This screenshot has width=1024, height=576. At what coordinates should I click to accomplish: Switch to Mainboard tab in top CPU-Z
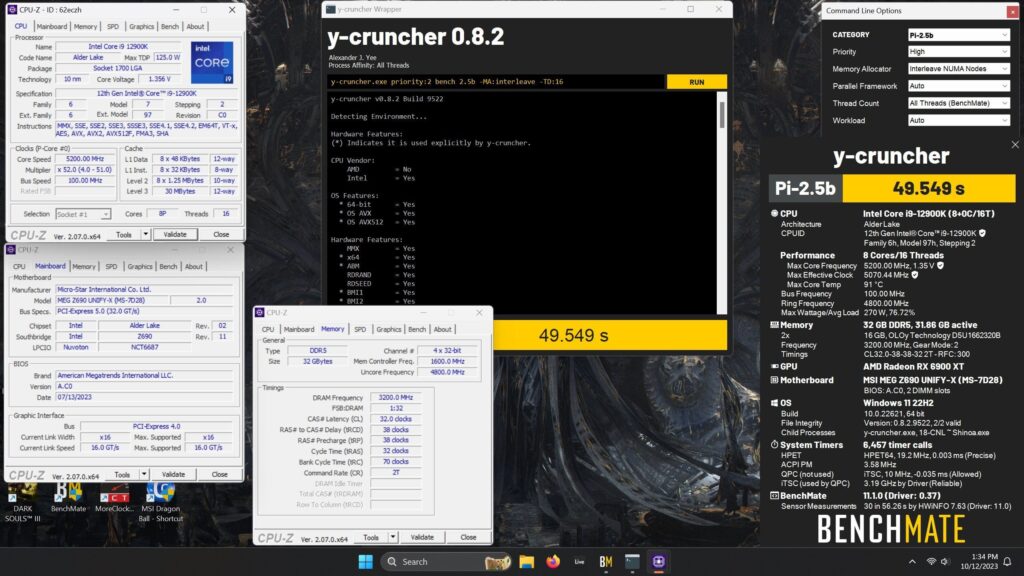52,27
